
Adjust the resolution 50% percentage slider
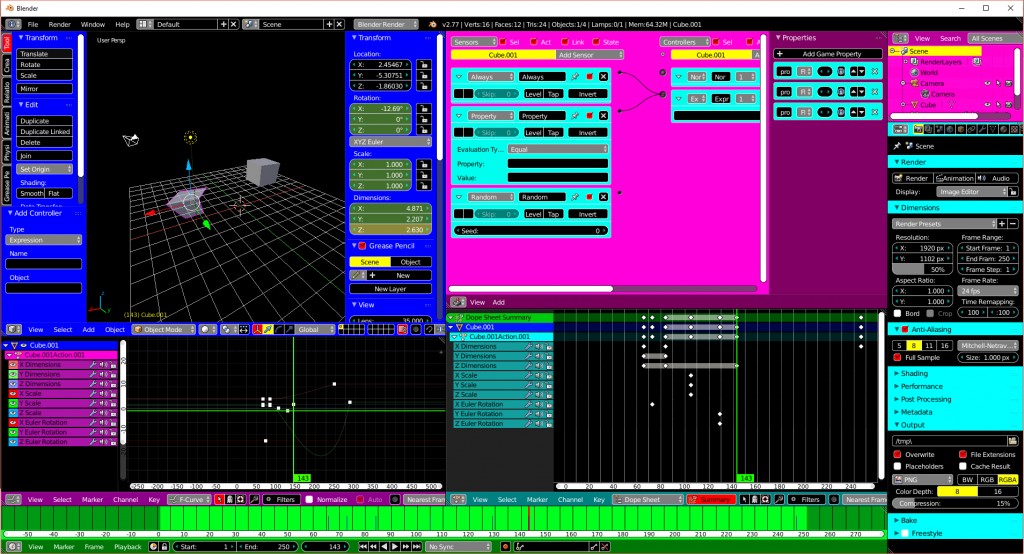(x=920, y=269)
